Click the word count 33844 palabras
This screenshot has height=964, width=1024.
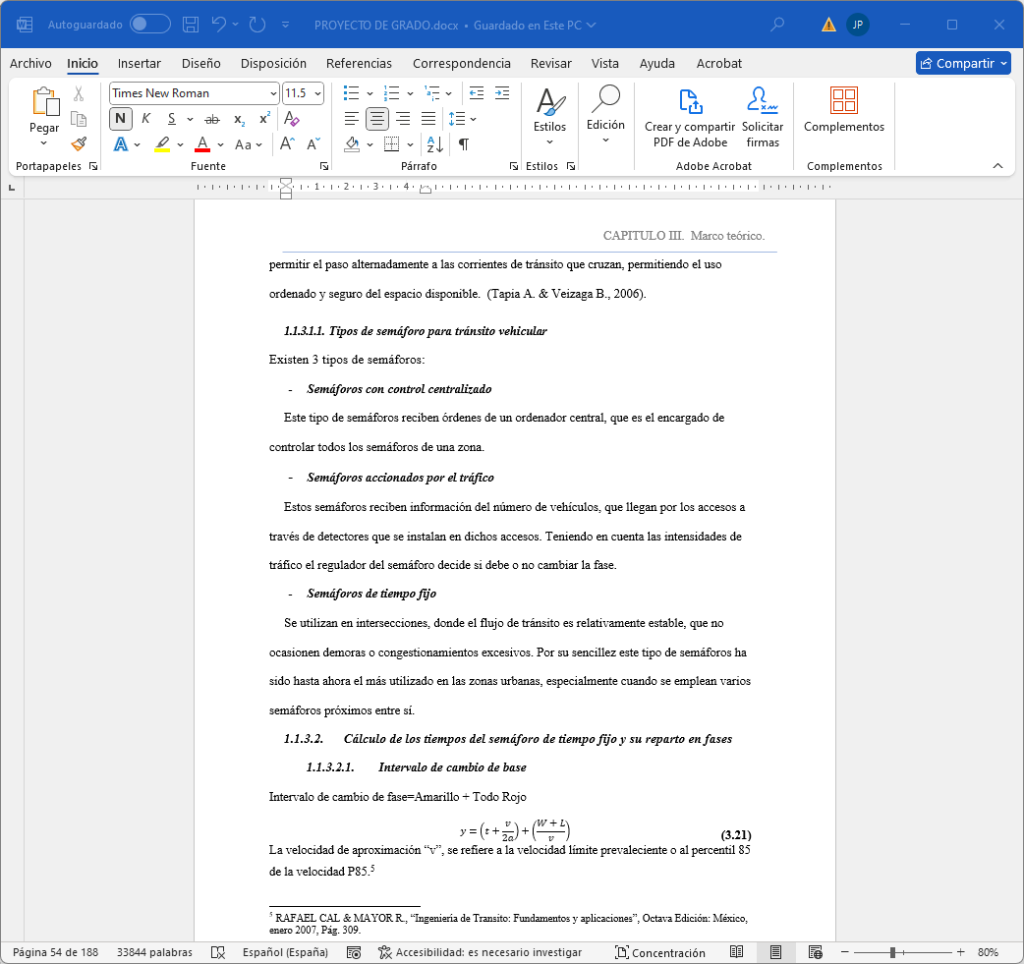coord(154,952)
